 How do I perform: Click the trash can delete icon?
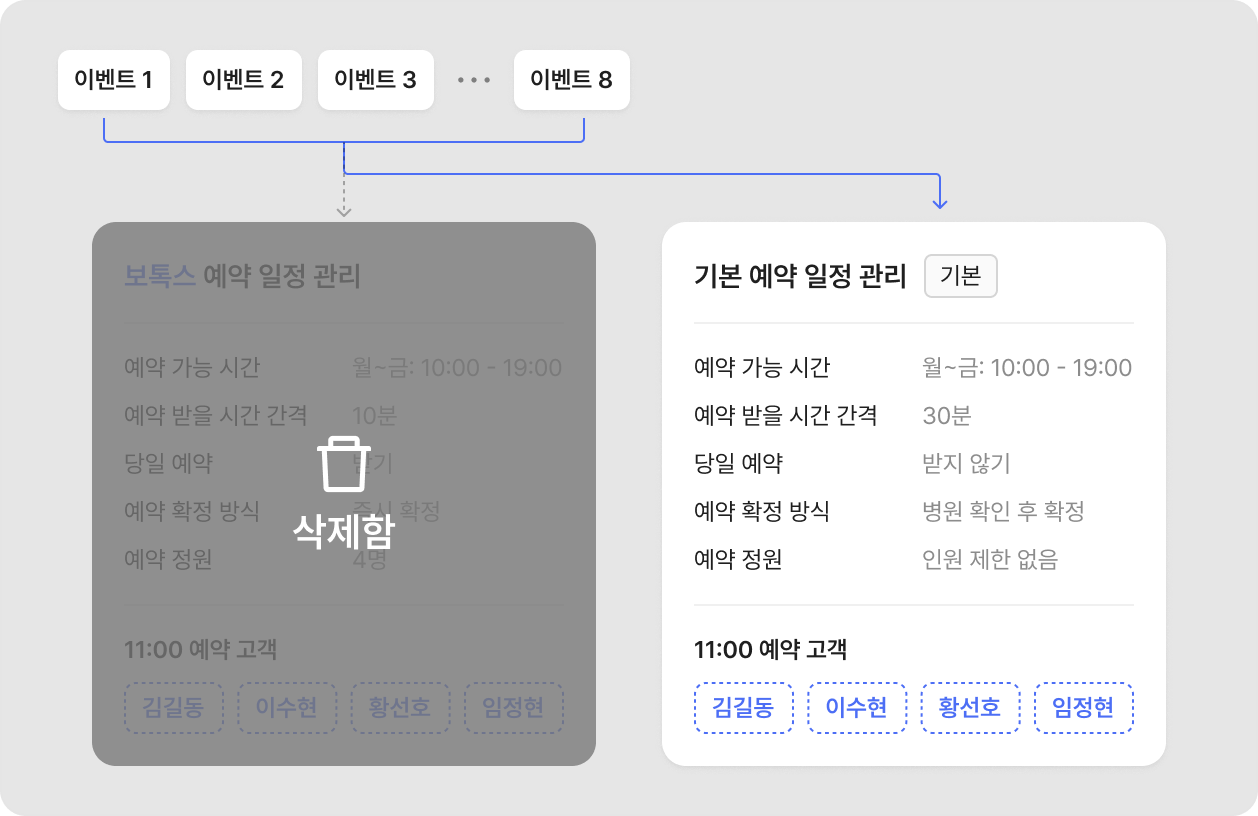coord(344,466)
